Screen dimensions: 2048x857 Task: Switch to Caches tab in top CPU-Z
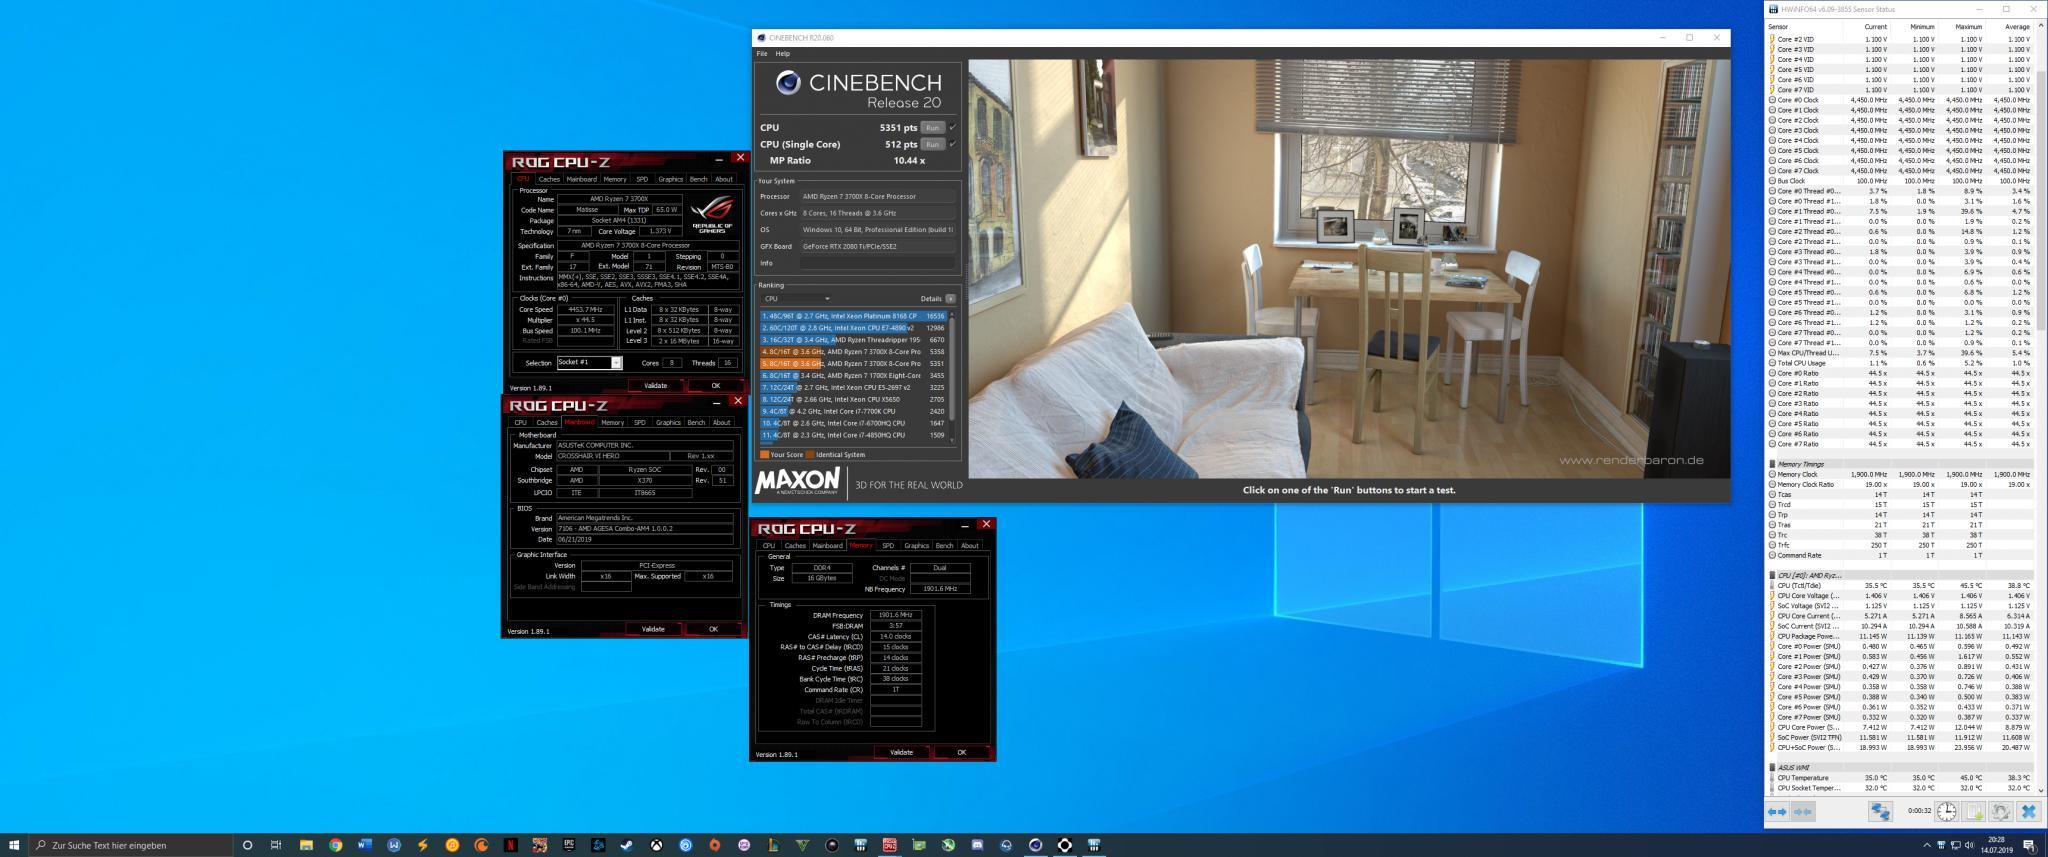549,179
